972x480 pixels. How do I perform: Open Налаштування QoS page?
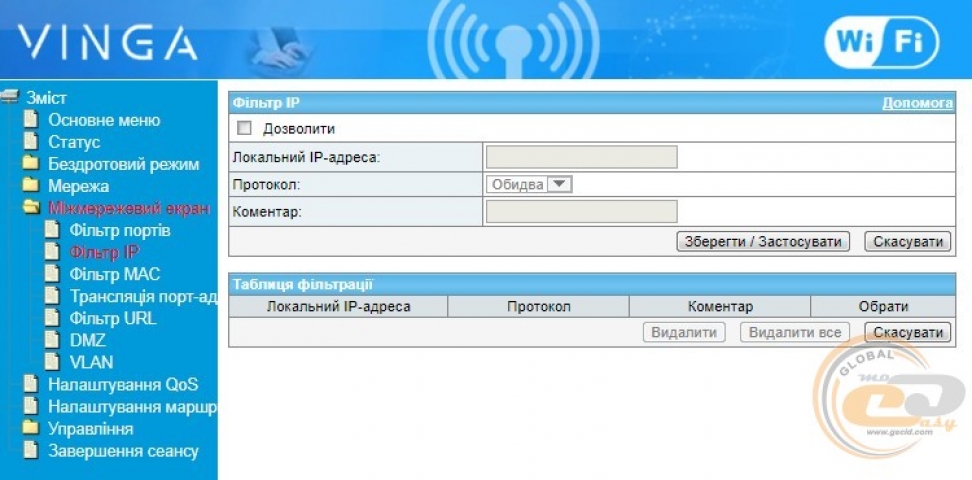tap(123, 384)
